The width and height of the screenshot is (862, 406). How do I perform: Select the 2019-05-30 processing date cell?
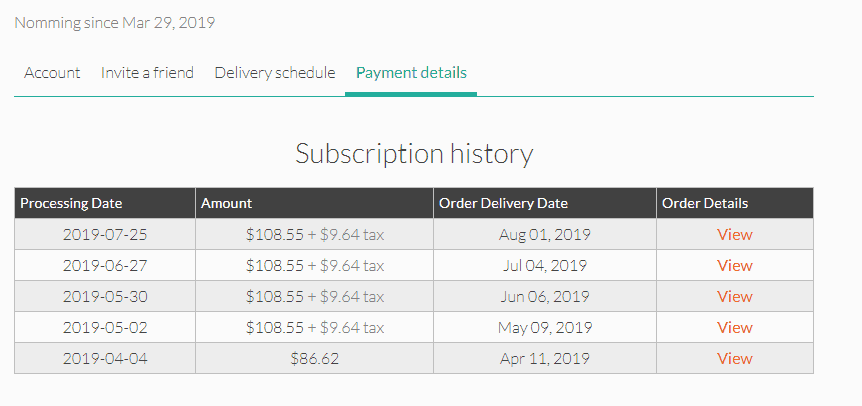(x=105, y=297)
